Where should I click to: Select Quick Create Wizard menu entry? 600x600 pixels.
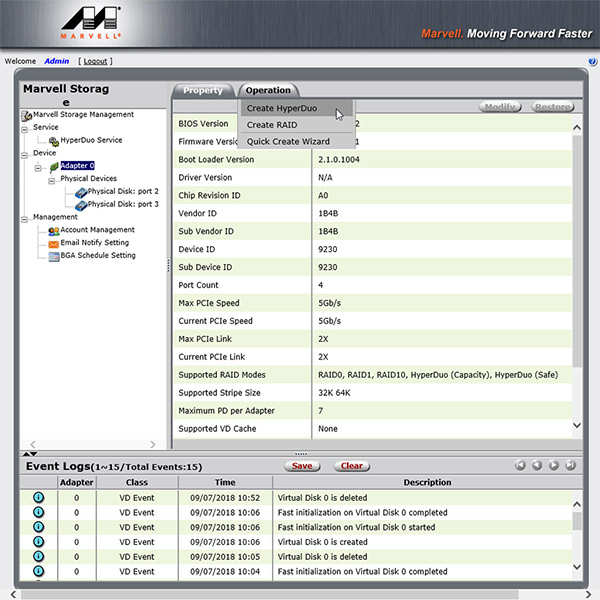click(288, 141)
